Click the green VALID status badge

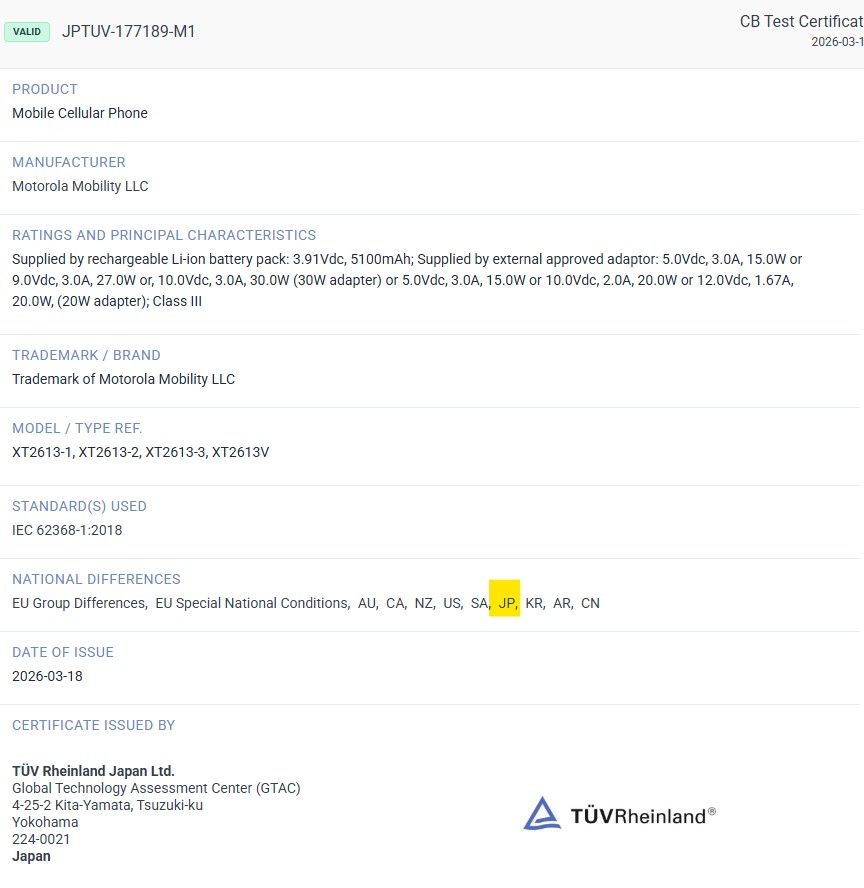[x=27, y=31]
